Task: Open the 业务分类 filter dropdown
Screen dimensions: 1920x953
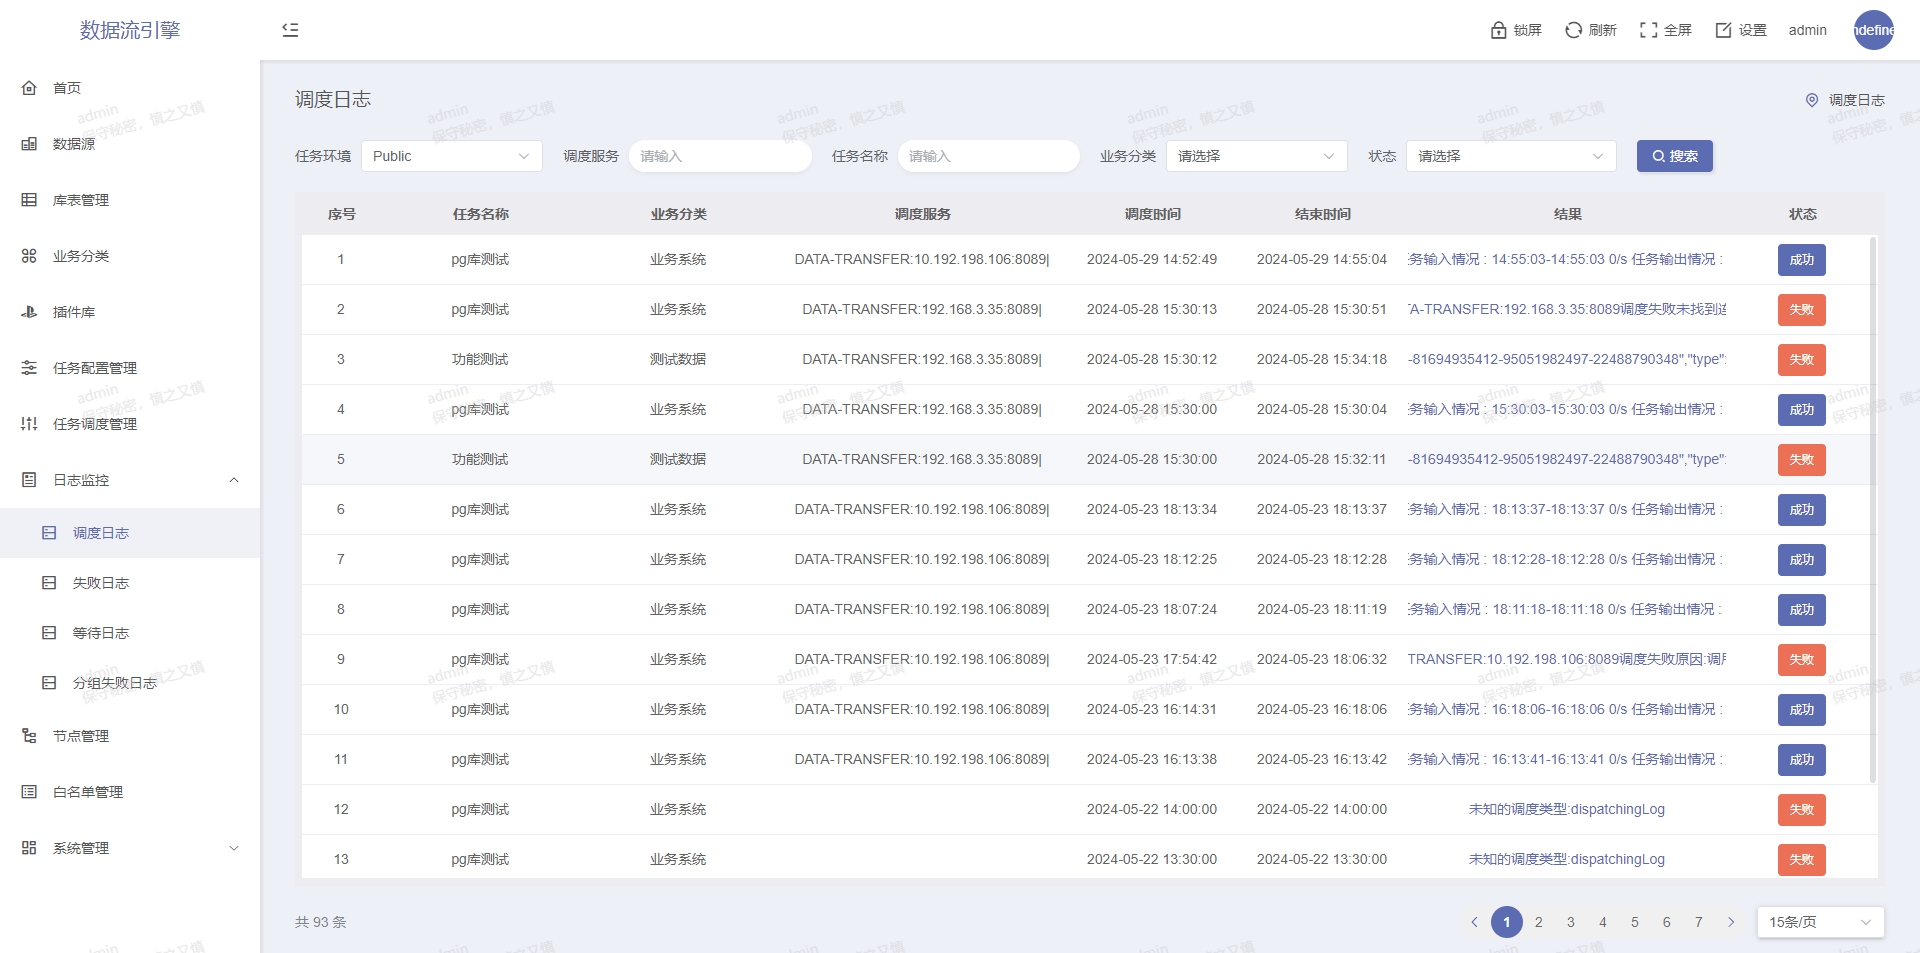Action: 1256,156
